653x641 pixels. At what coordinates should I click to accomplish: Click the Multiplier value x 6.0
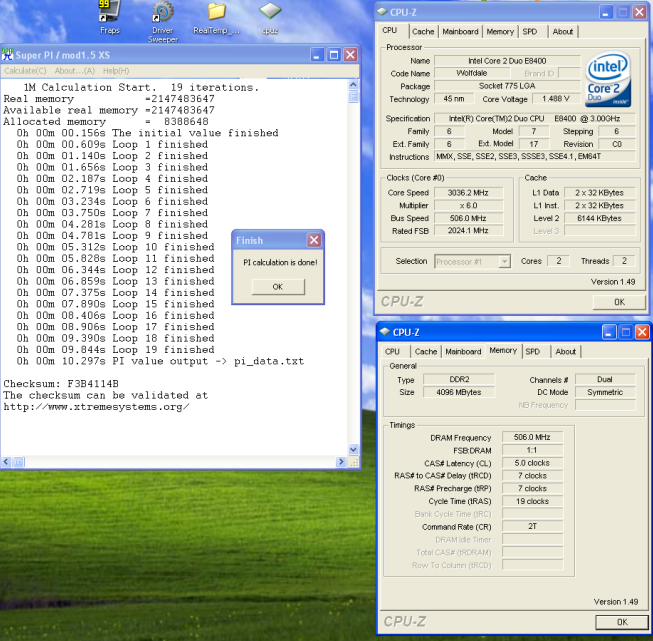pos(468,205)
